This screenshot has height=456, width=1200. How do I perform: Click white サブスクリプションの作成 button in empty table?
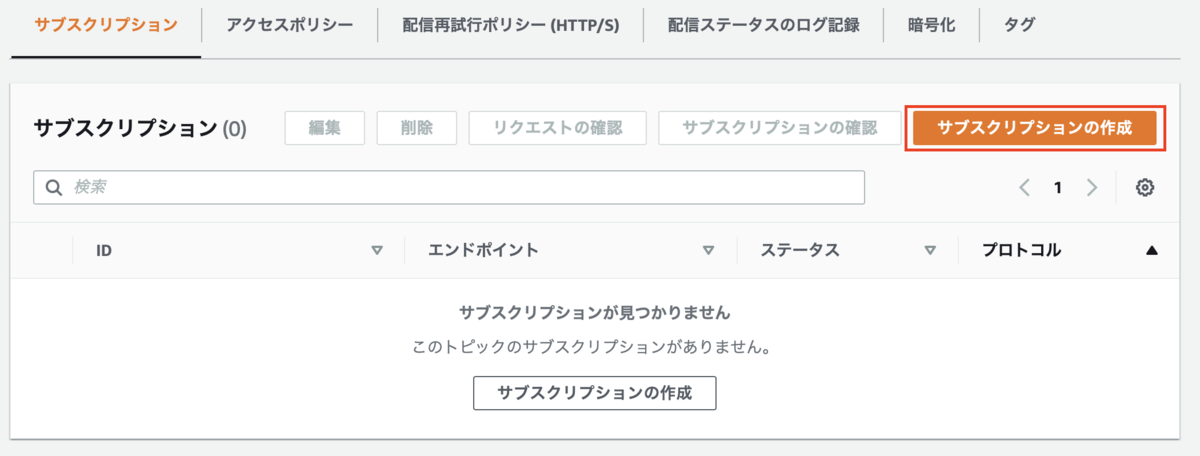(x=595, y=393)
